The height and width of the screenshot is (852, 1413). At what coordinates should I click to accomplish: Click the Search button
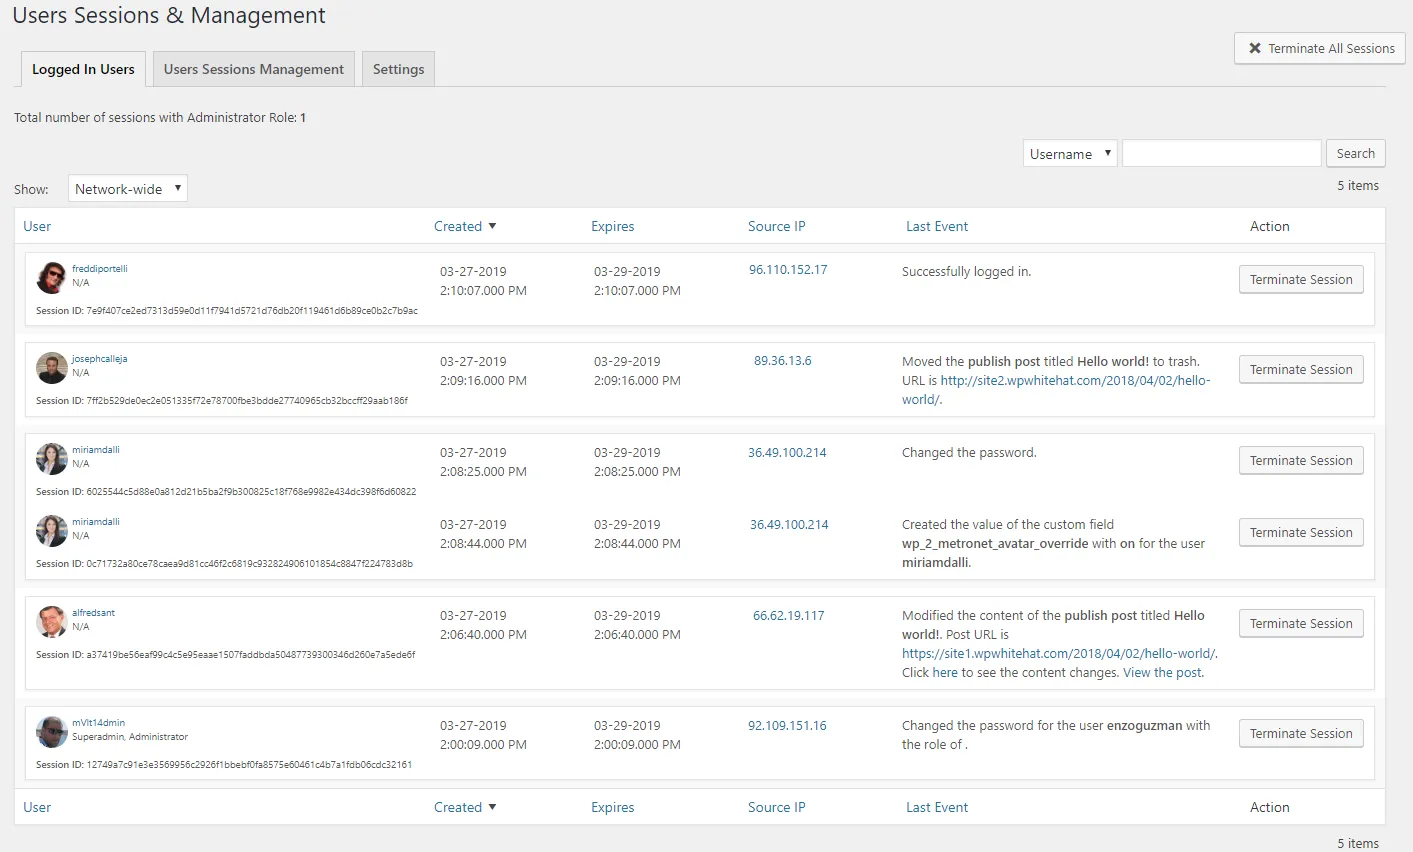coord(1355,154)
